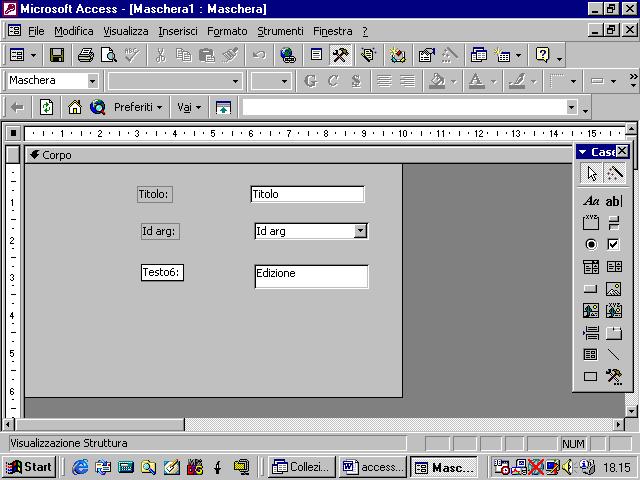Screen dimensions: 640x480
Task: Select the Label tool in the toolbox
Action: pos(591,201)
